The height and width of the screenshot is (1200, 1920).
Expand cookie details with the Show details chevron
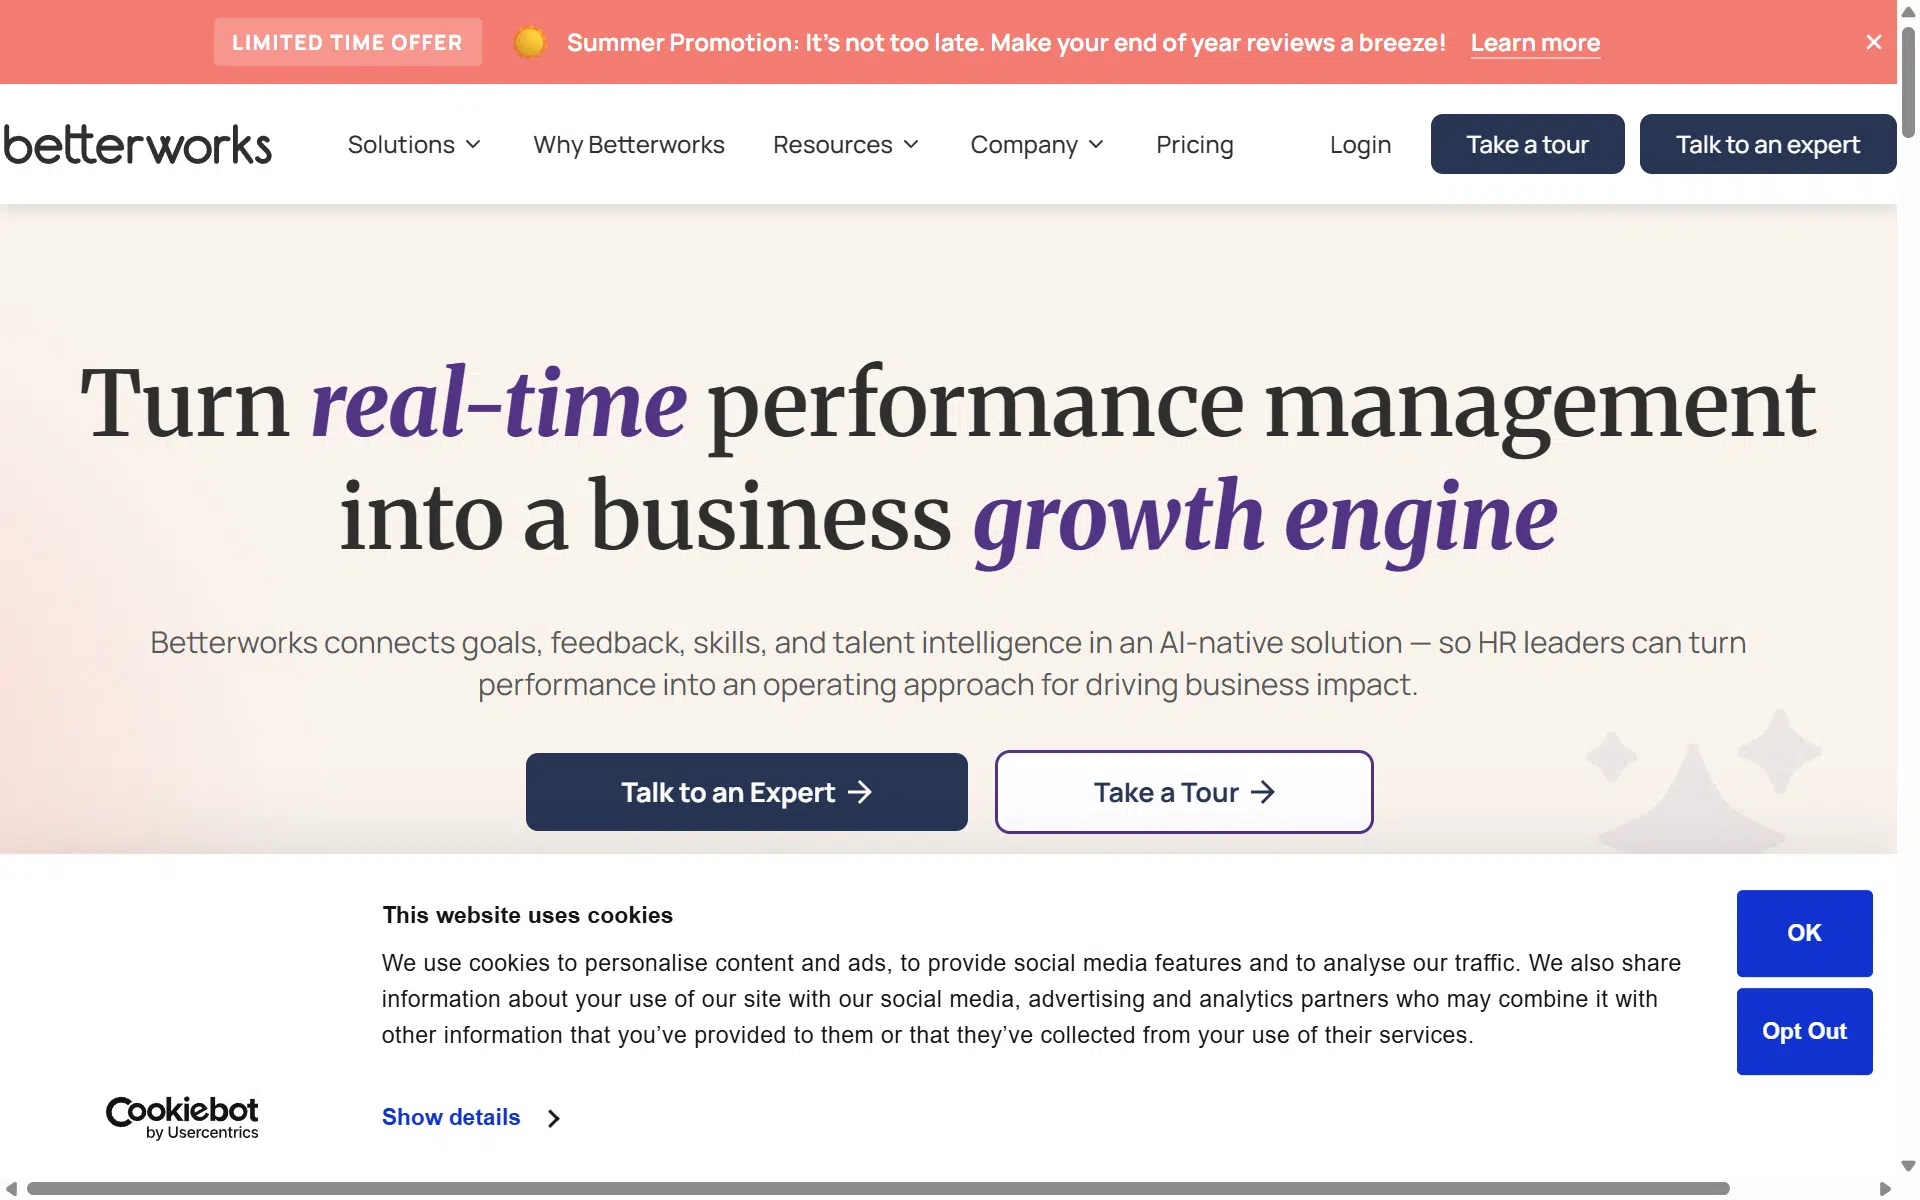(554, 1118)
